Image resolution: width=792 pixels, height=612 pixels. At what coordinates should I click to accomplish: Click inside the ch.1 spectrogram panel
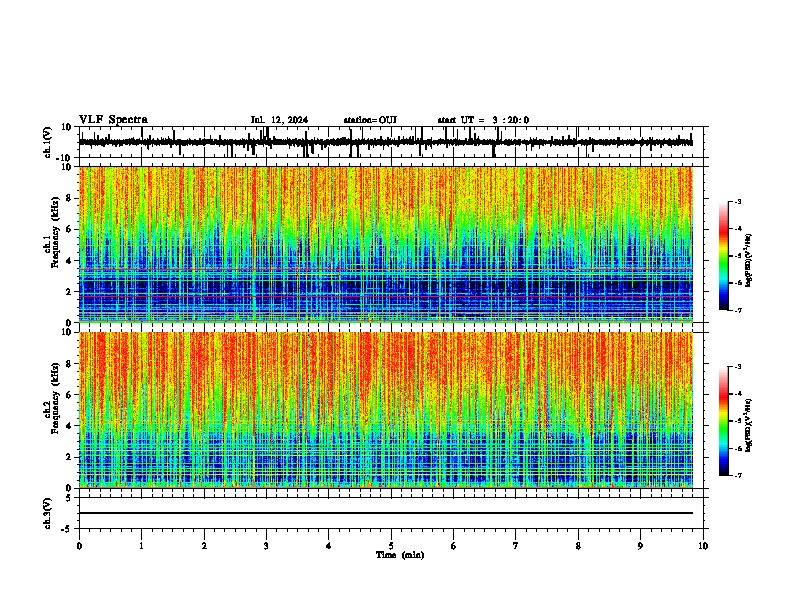pyautogui.click(x=386, y=244)
